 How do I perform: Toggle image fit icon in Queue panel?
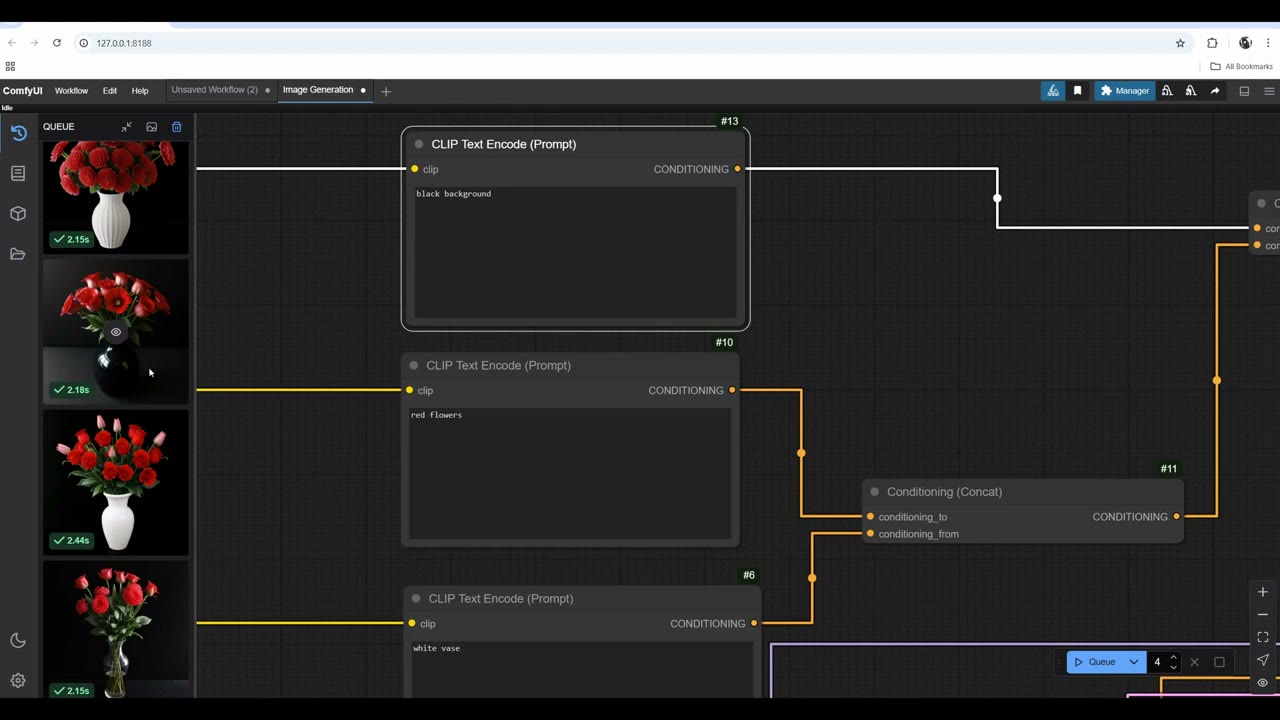(151, 127)
